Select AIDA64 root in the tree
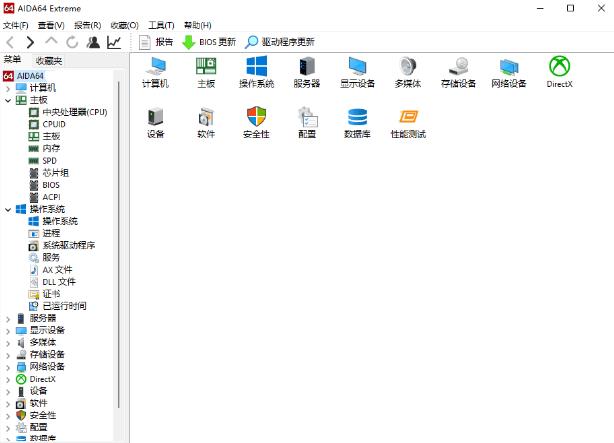The width and height of the screenshot is (614, 443). pos(24,76)
